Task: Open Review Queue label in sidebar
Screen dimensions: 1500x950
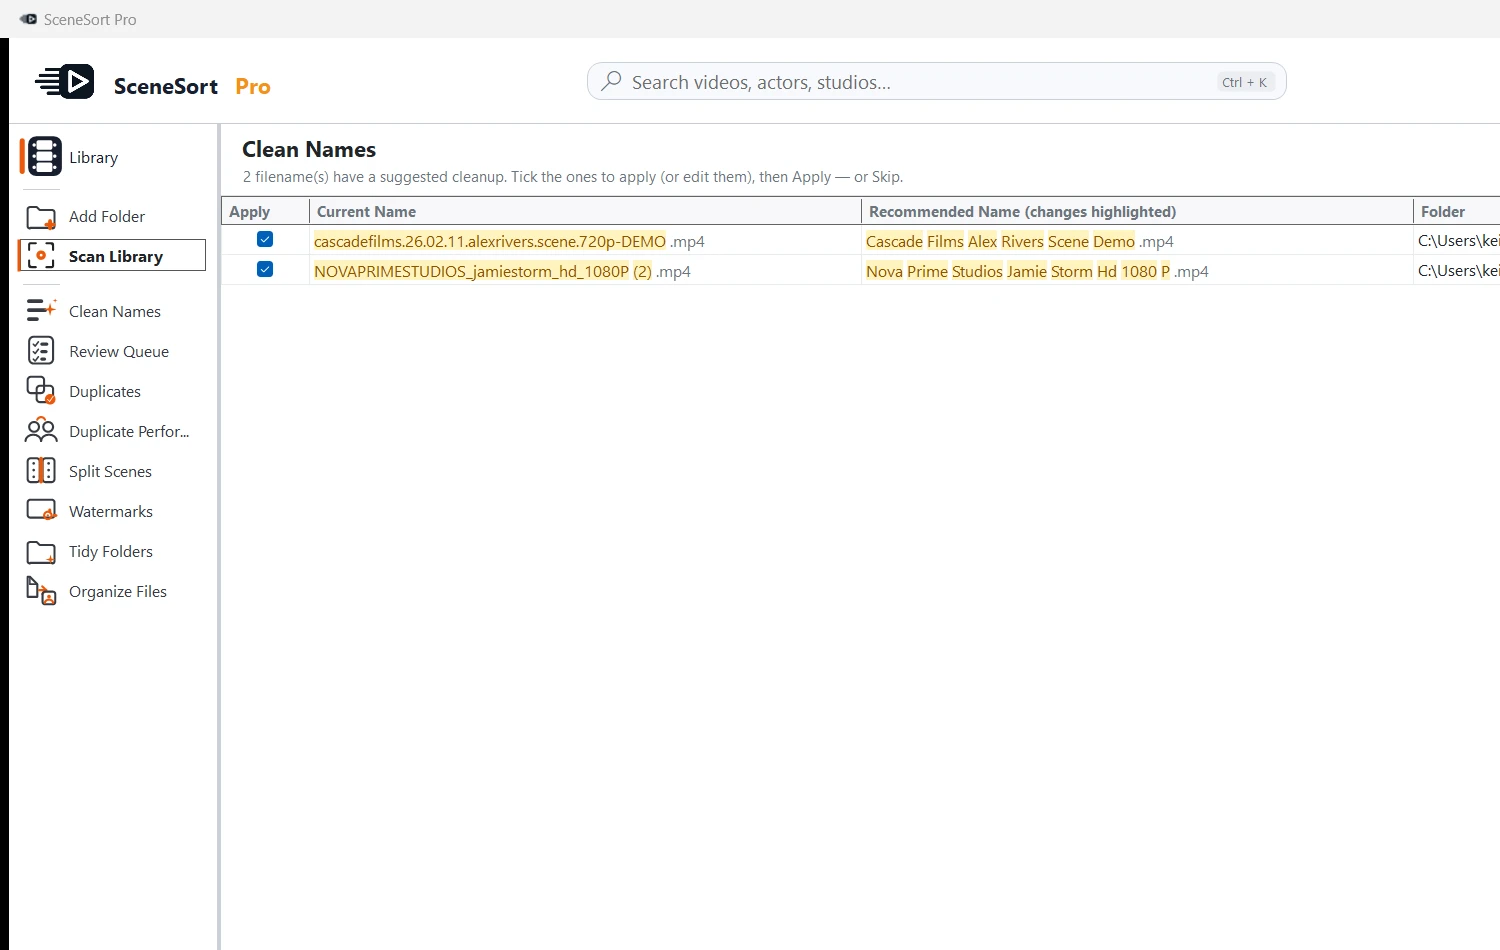Action: (119, 352)
